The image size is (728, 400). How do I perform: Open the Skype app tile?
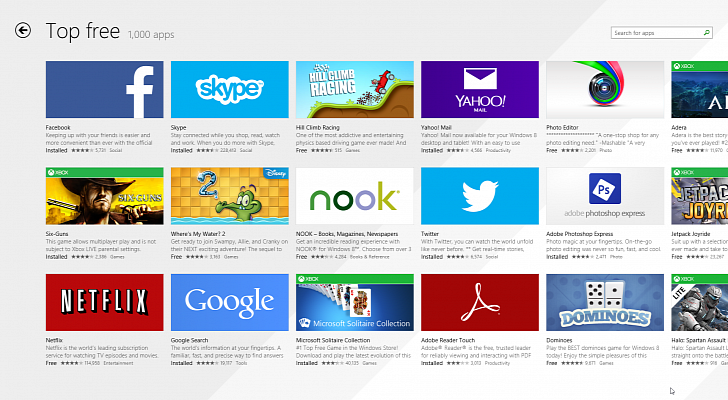point(229,89)
